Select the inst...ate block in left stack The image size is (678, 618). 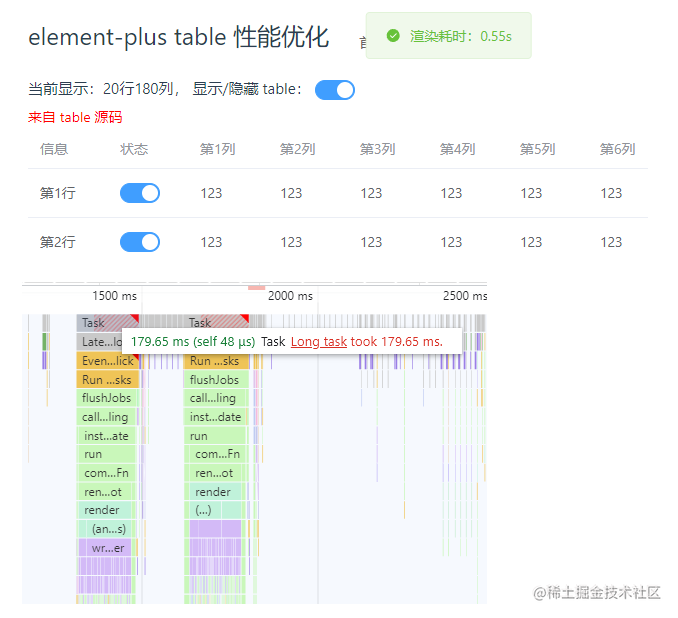coord(106,436)
